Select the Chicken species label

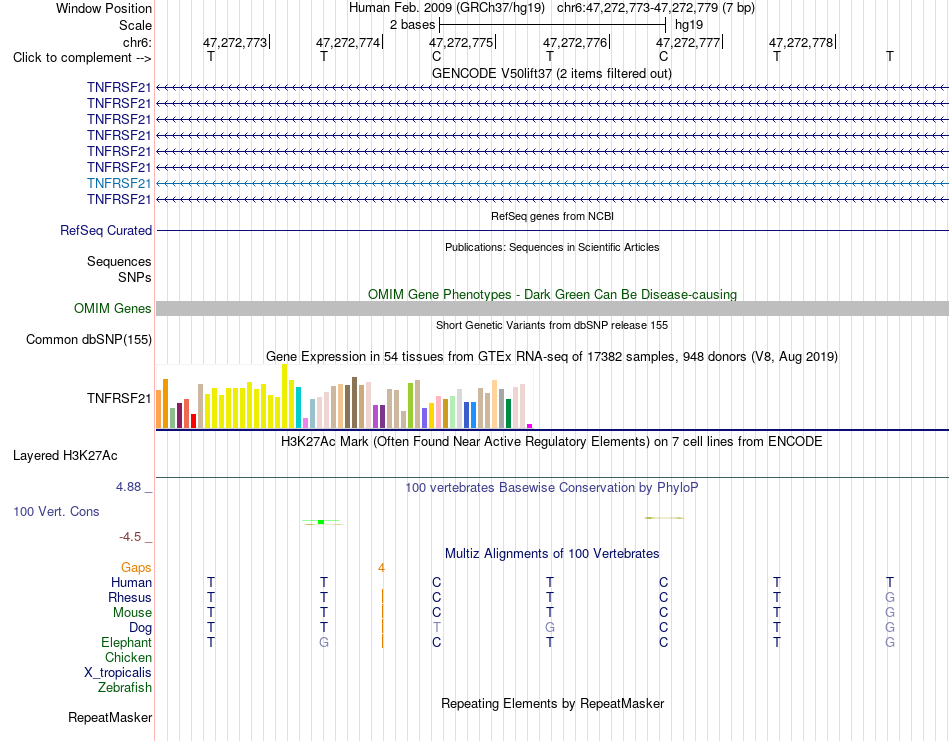point(128,657)
